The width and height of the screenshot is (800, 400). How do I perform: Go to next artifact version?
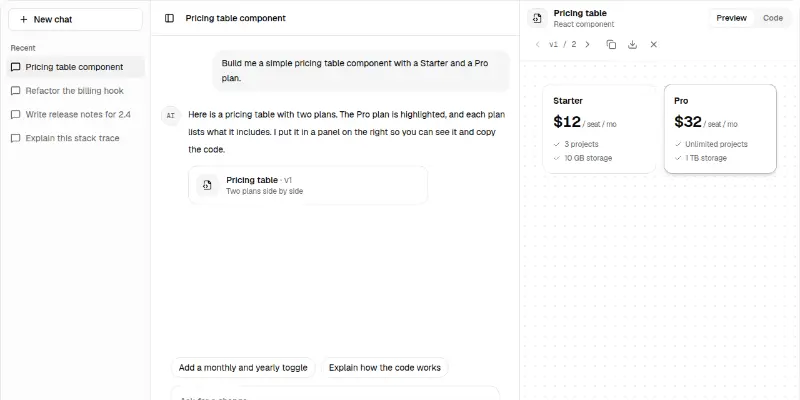pos(587,44)
